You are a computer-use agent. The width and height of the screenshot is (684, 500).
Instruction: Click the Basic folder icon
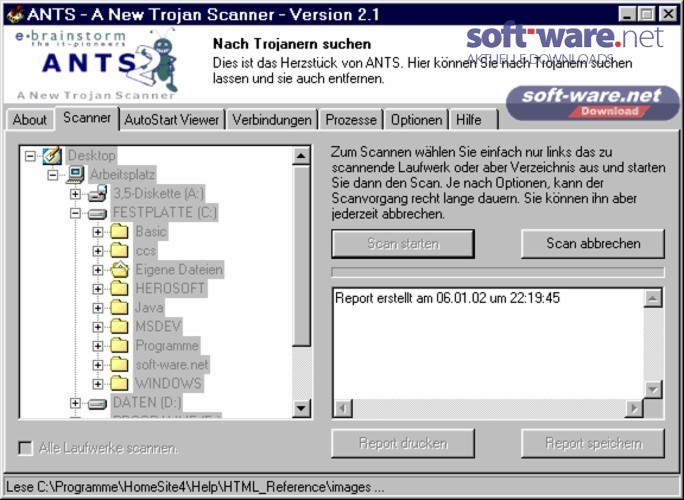point(119,232)
